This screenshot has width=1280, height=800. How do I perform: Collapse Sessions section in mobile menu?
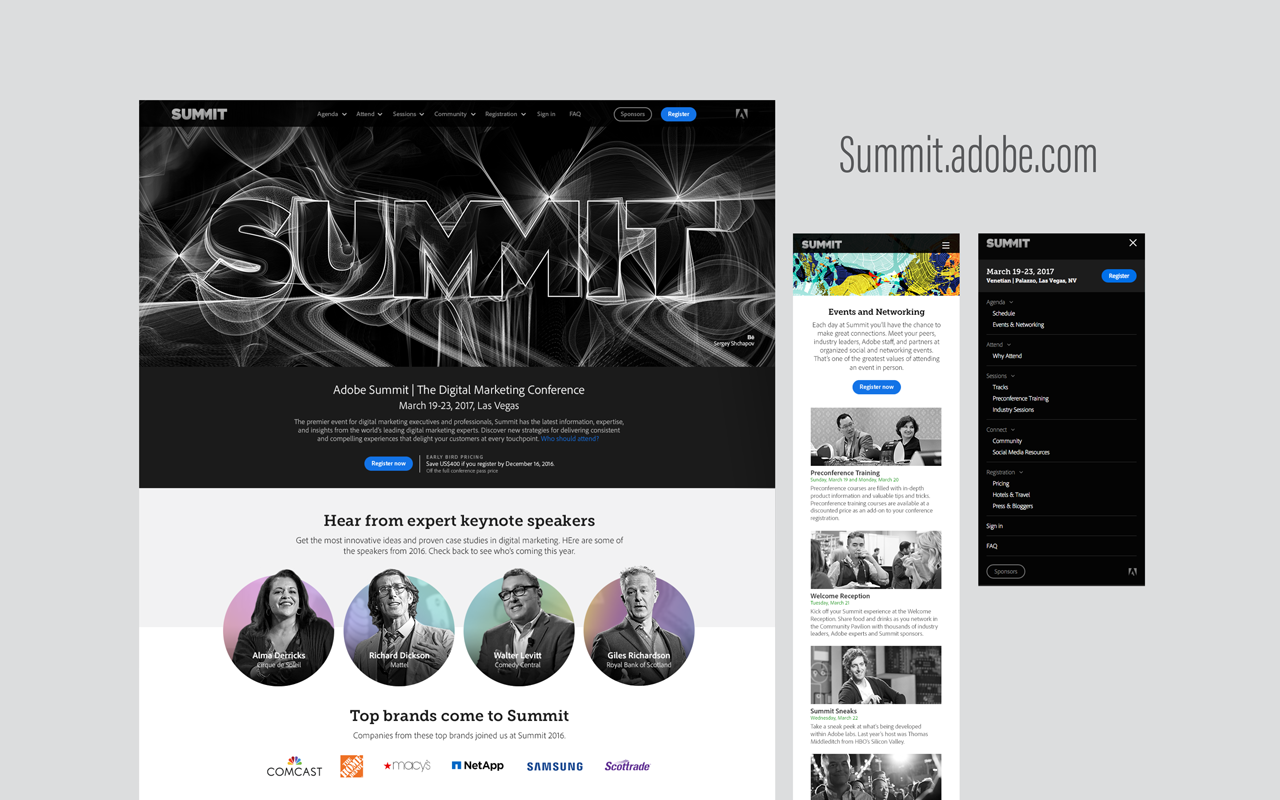click(x=1001, y=376)
